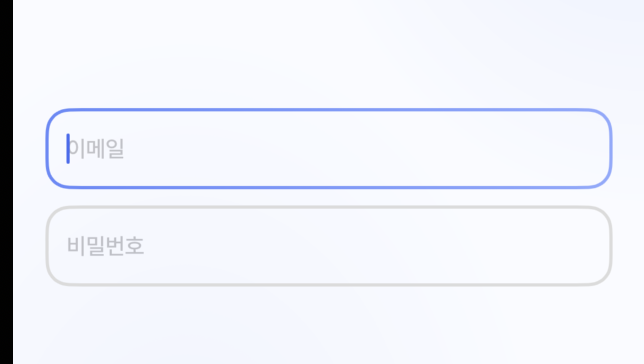
Task: Keep focus on the 이메일 box
Action: [329, 148]
